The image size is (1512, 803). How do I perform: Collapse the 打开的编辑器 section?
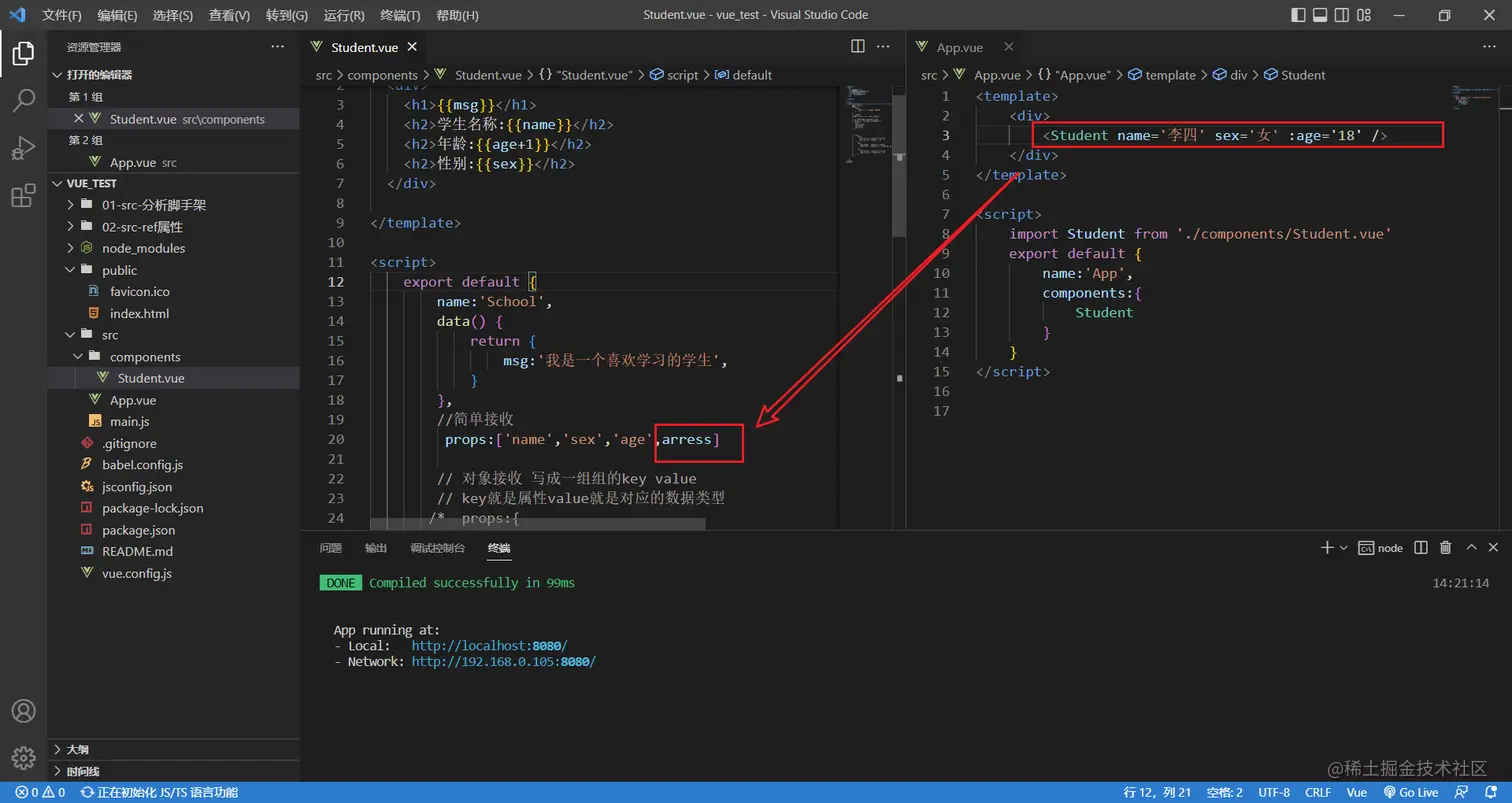(x=56, y=75)
